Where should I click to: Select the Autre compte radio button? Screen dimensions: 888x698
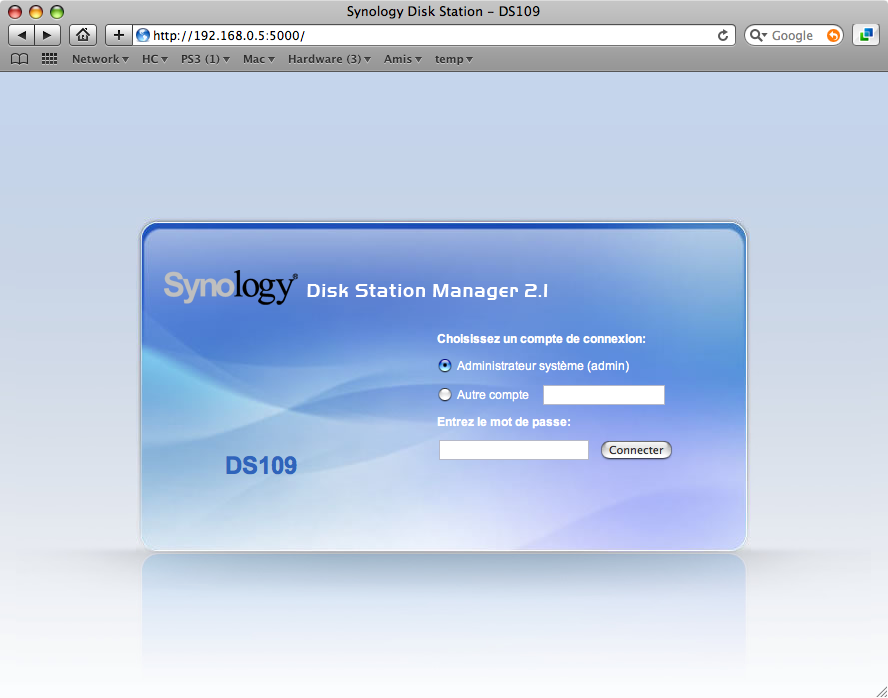pyautogui.click(x=445, y=395)
